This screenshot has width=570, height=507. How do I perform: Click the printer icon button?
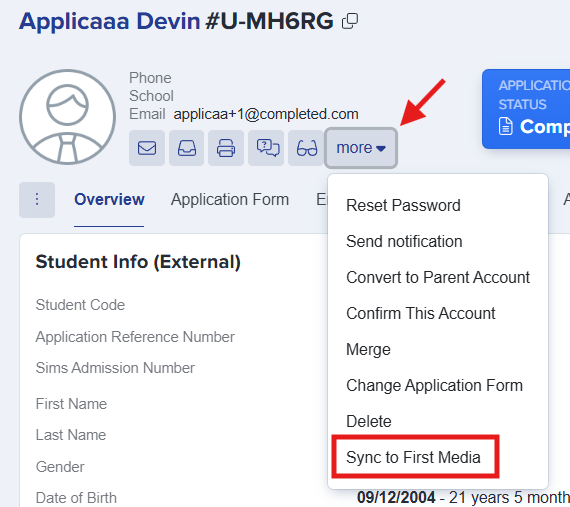(226, 148)
